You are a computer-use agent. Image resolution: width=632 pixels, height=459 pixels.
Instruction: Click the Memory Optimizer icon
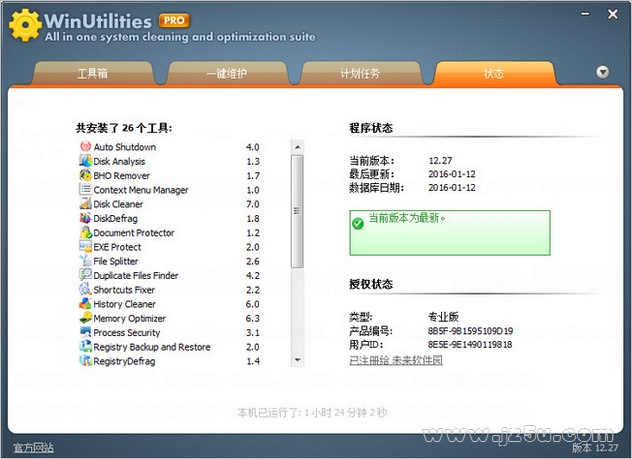tap(85, 318)
